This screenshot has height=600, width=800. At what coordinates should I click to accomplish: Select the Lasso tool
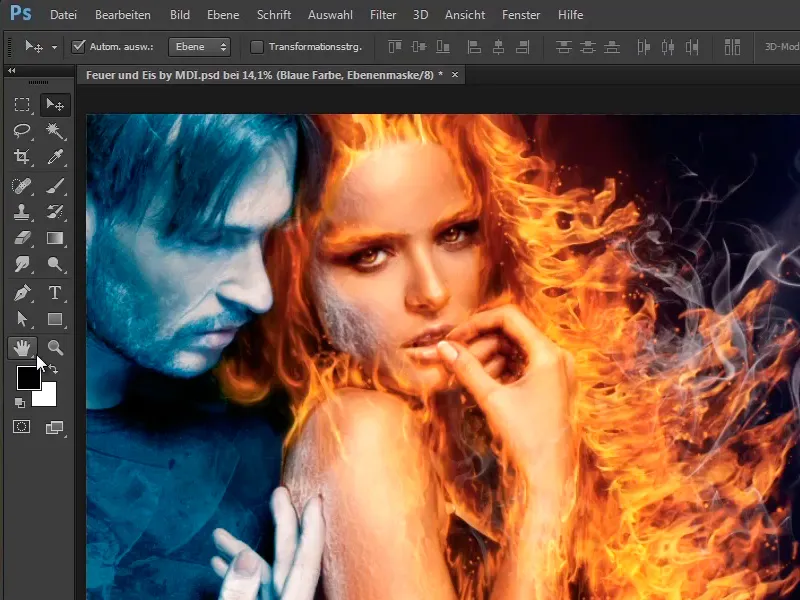click(x=22, y=131)
